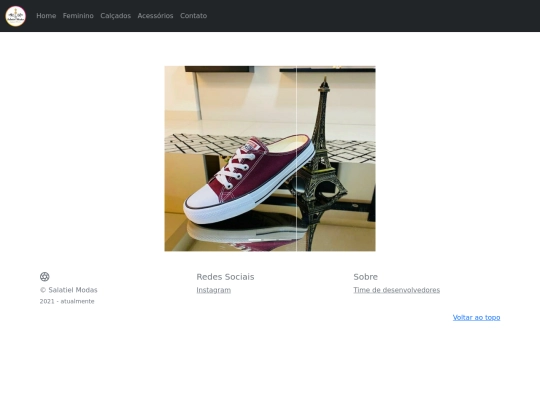
Task: Open the Feminino menu item
Action: pos(78,16)
